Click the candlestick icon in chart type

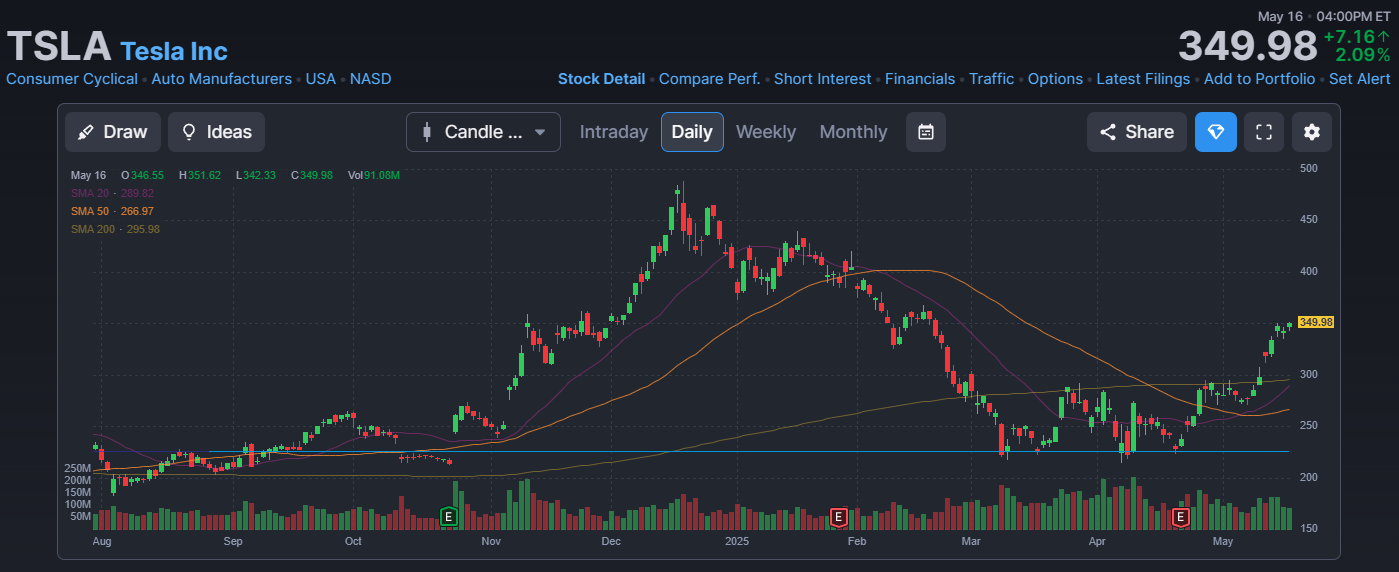click(428, 132)
